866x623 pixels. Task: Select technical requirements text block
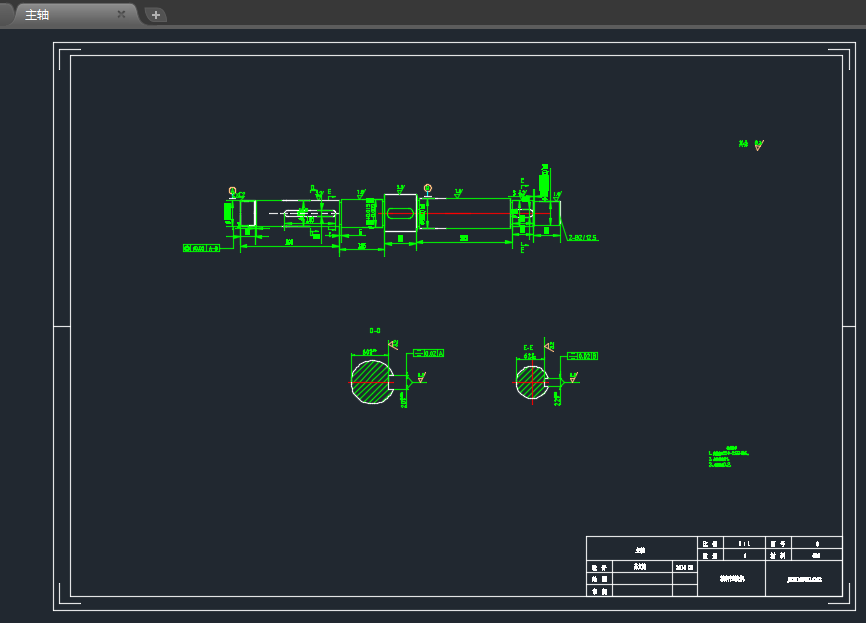pos(728,457)
